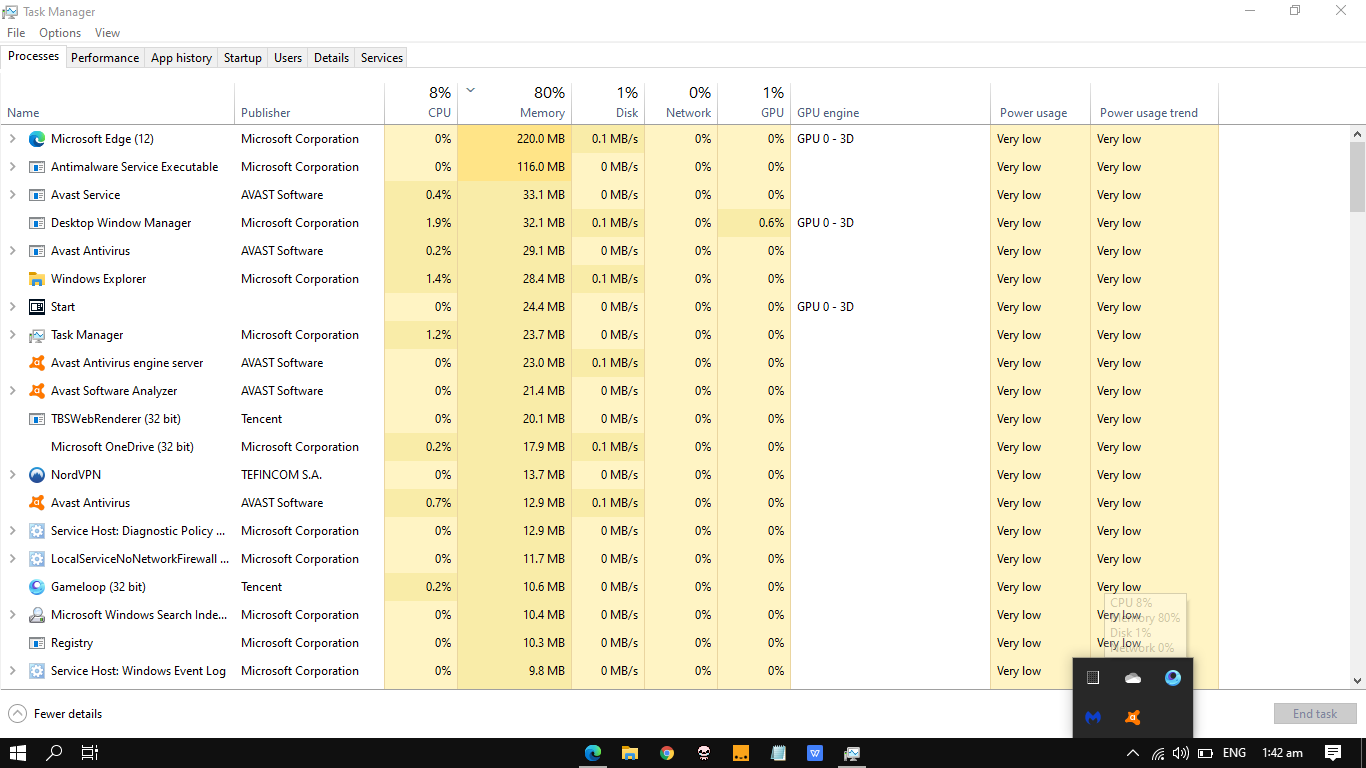Open Google Chrome from the taskbar
1366x768 pixels.
(667, 753)
